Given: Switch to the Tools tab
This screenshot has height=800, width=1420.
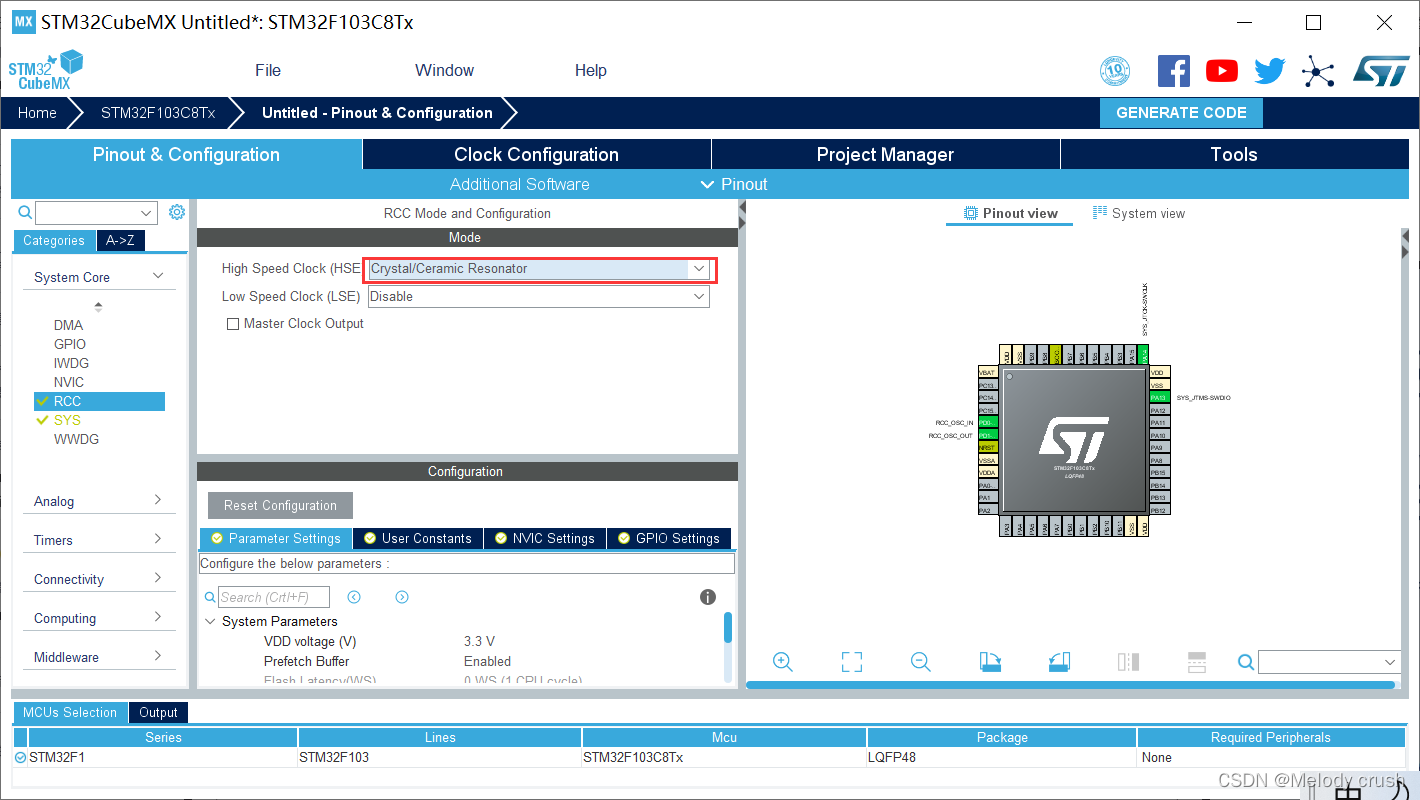Looking at the screenshot, I should point(1234,154).
